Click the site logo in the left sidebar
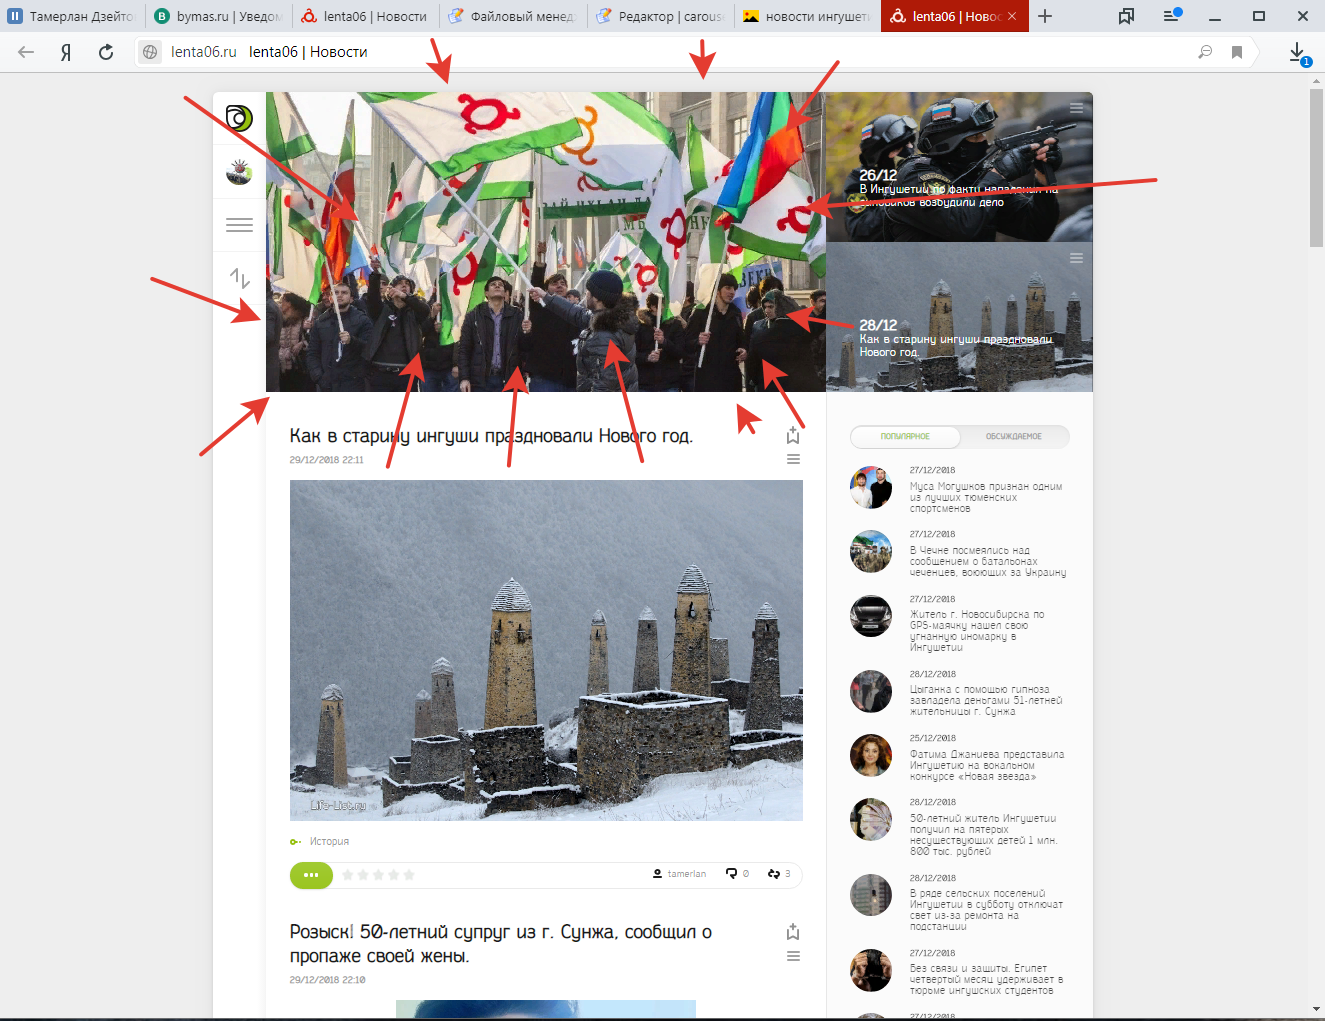This screenshot has height=1021, width=1325. tap(239, 119)
